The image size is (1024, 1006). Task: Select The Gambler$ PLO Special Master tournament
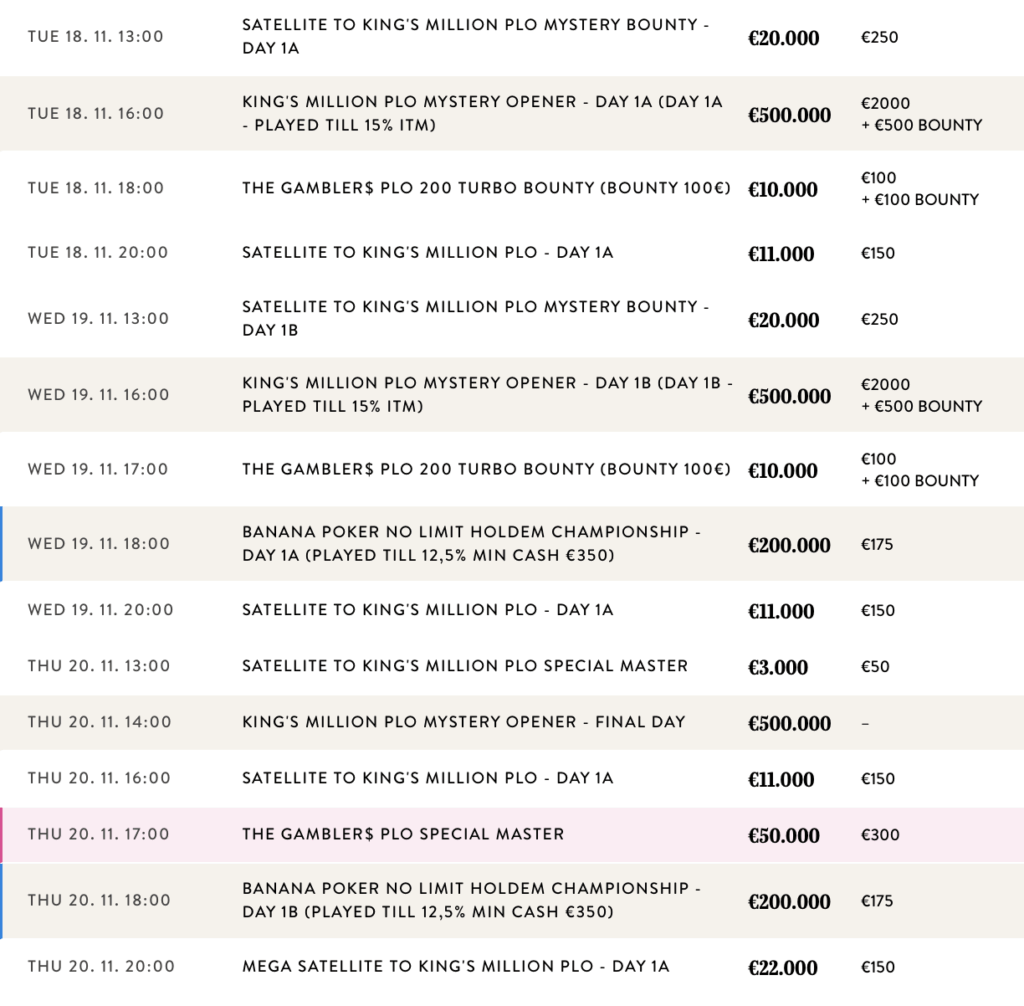403,834
